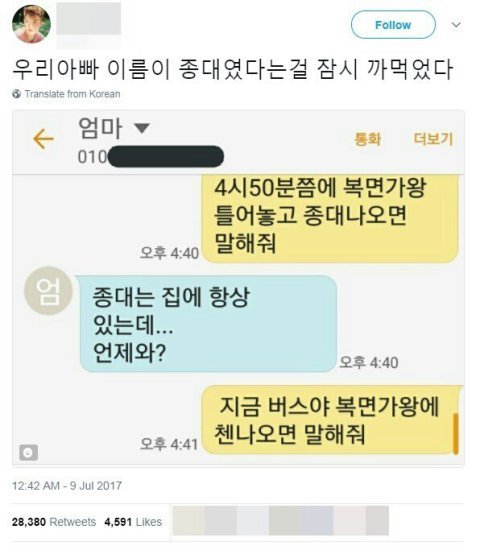Tap the 통화 call option
480x550 pixels.
[367, 139]
